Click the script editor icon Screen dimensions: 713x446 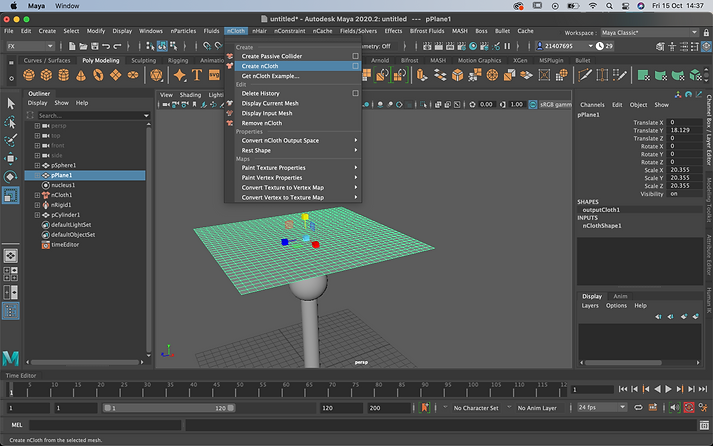pos(704,425)
